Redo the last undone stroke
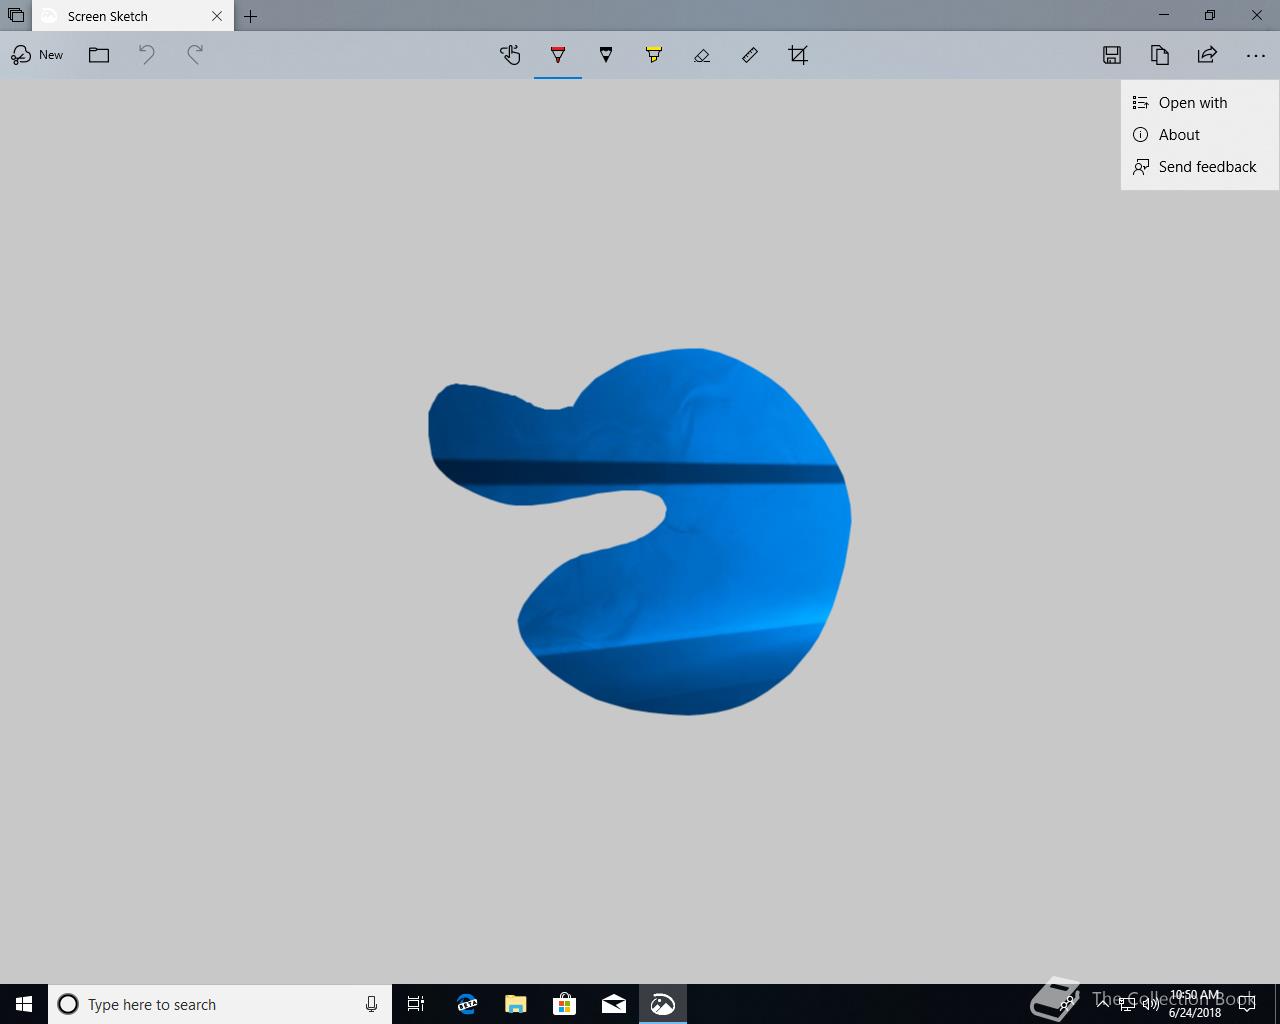 tap(195, 55)
